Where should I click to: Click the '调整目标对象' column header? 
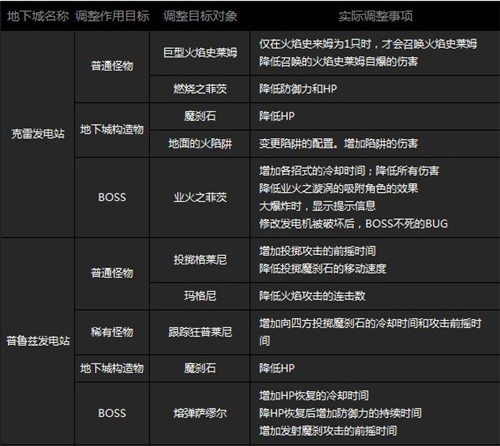pos(200,16)
